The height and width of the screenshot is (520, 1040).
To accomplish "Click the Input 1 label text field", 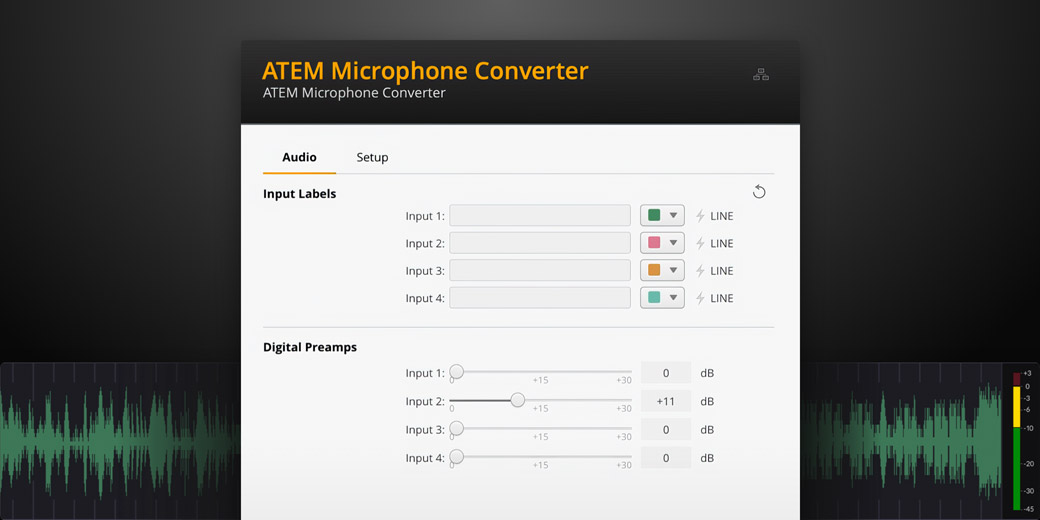I will coord(540,216).
